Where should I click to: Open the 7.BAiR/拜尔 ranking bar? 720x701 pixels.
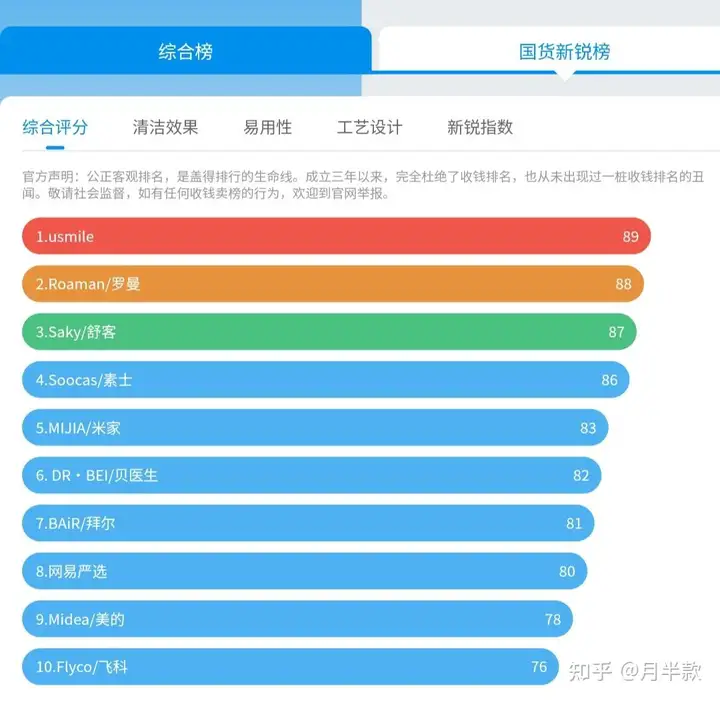point(308,523)
